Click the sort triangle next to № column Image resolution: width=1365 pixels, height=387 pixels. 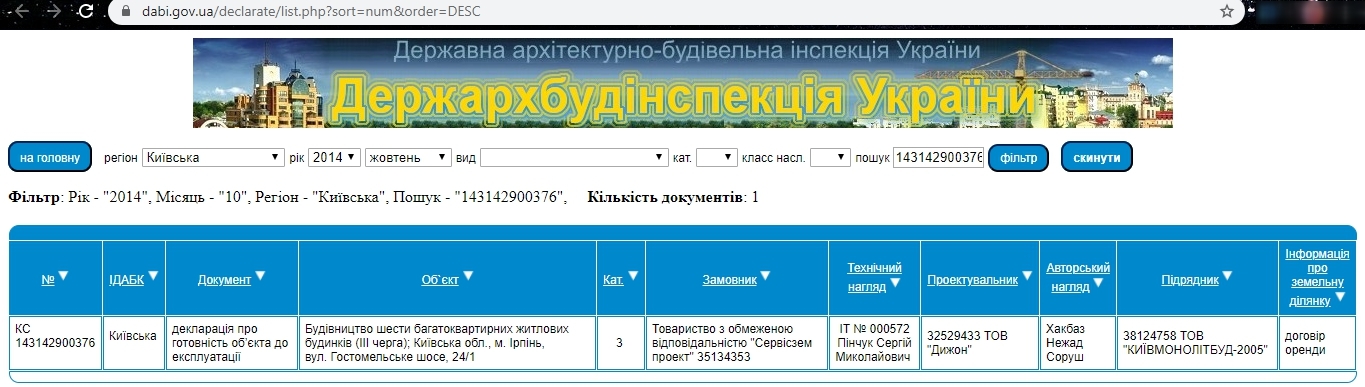pos(63,276)
